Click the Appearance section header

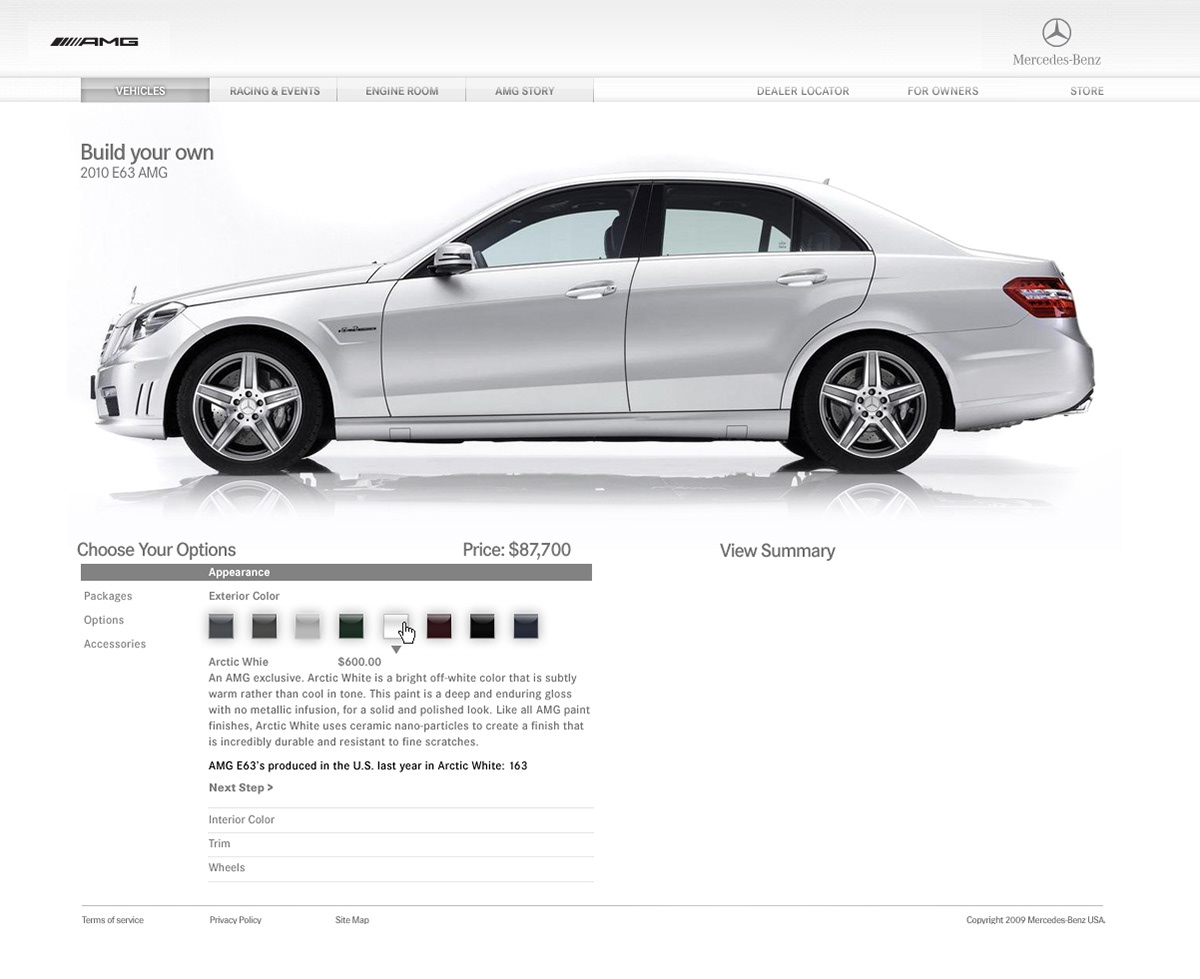[336, 572]
